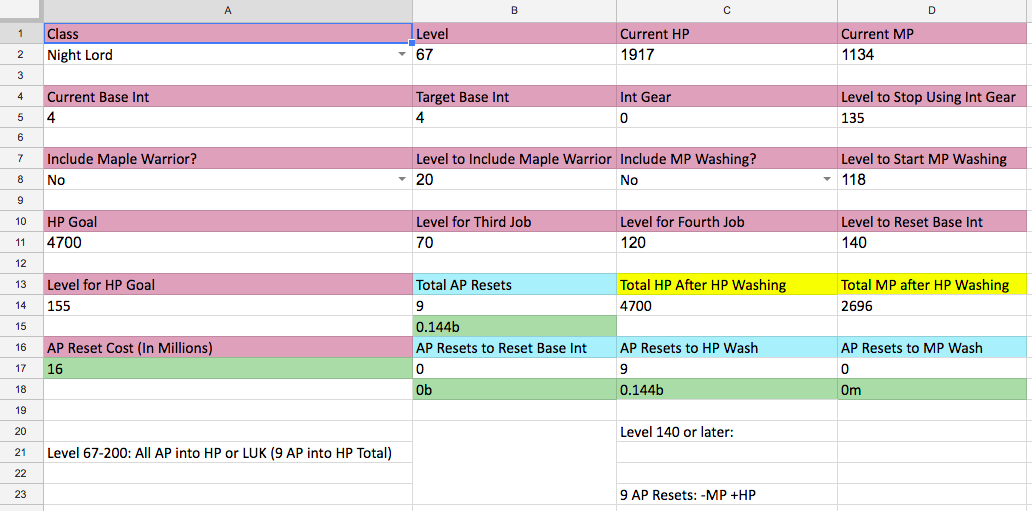Click the Int Gear header cell

pos(727,97)
